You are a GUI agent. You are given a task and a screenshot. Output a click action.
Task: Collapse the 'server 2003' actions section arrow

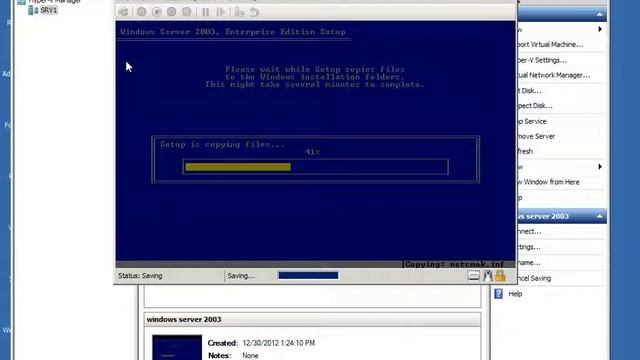pyautogui.click(x=599, y=216)
